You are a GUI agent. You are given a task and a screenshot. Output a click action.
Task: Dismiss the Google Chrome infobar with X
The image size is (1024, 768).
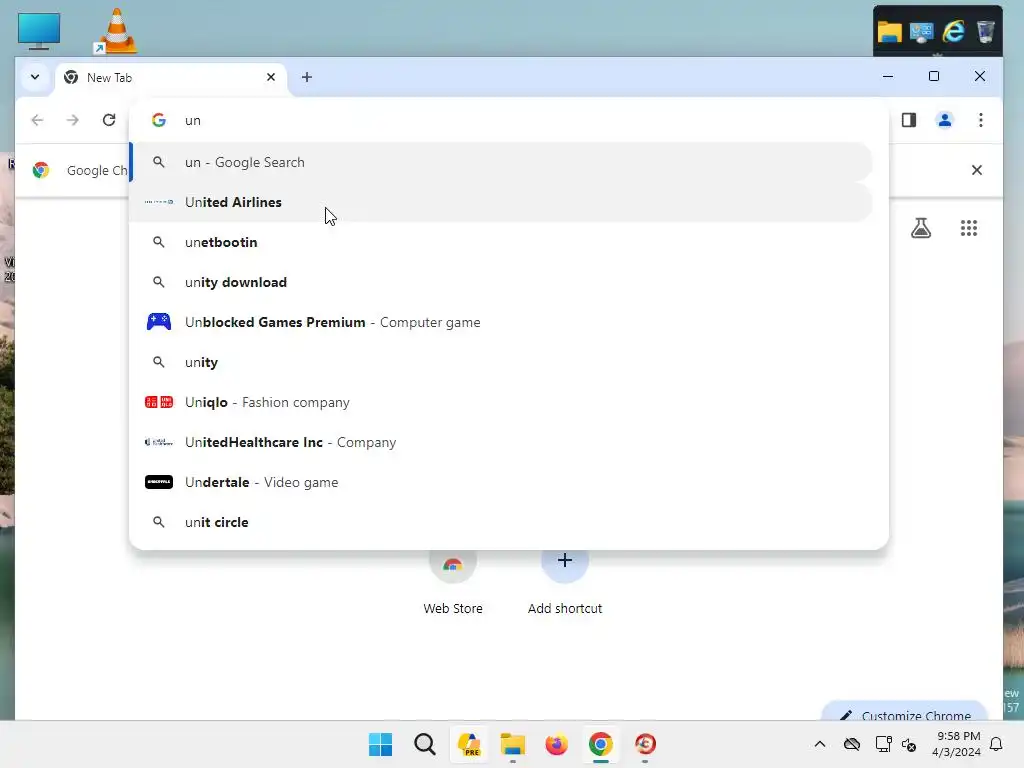point(977,170)
